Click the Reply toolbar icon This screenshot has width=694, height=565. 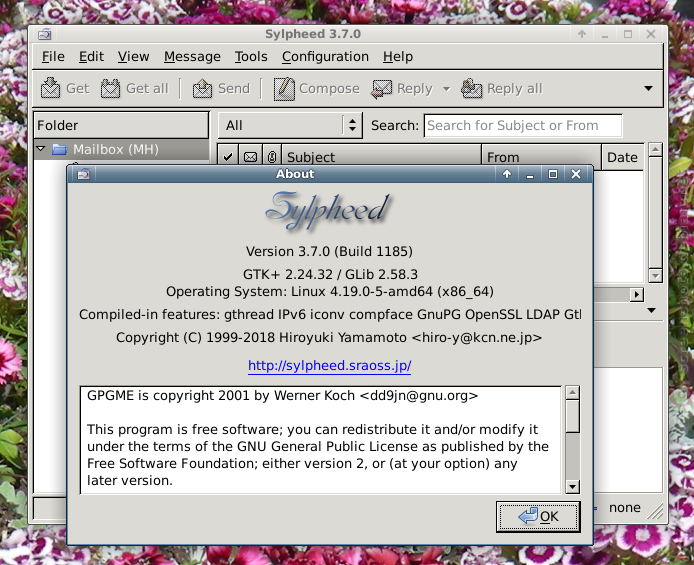click(x=382, y=88)
